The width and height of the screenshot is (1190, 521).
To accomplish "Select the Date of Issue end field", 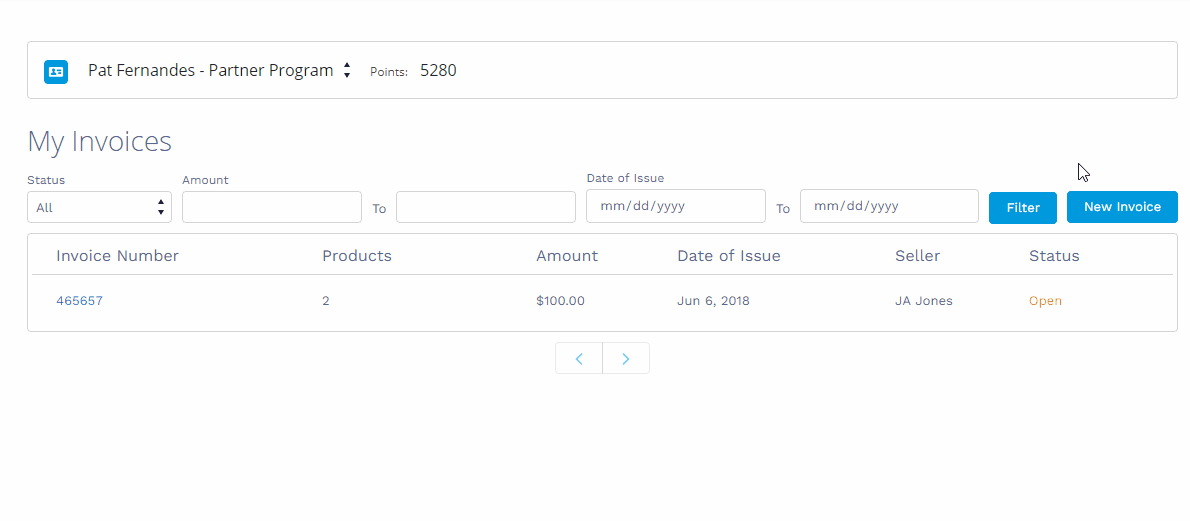I will click(889, 207).
